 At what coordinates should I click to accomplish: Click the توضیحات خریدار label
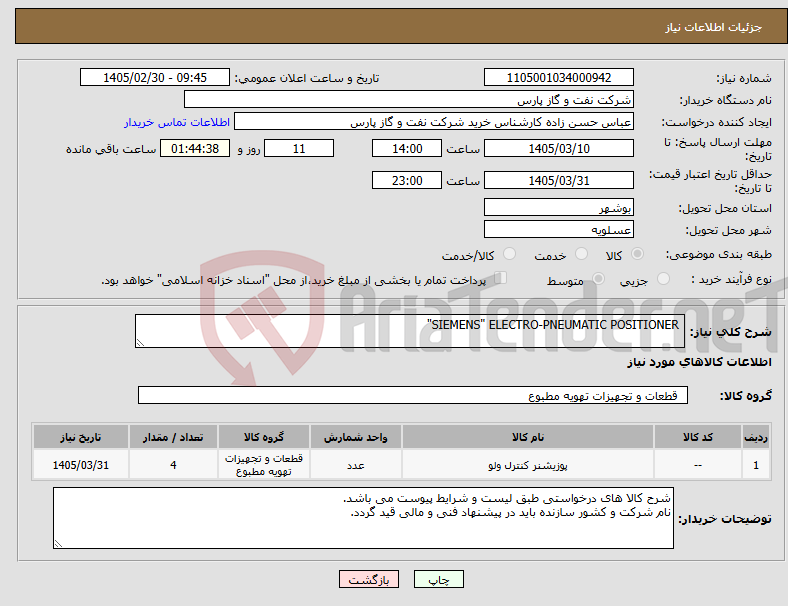pos(725,519)
